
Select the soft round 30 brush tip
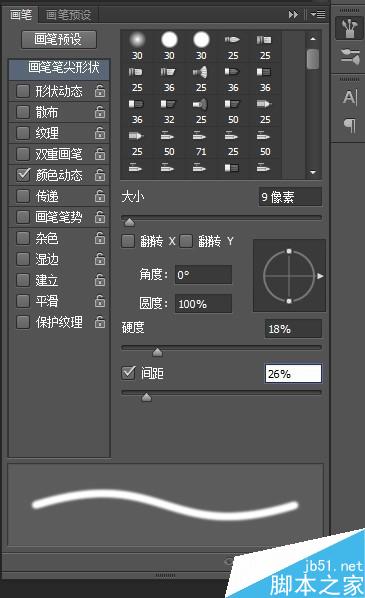tap(137, 46)
